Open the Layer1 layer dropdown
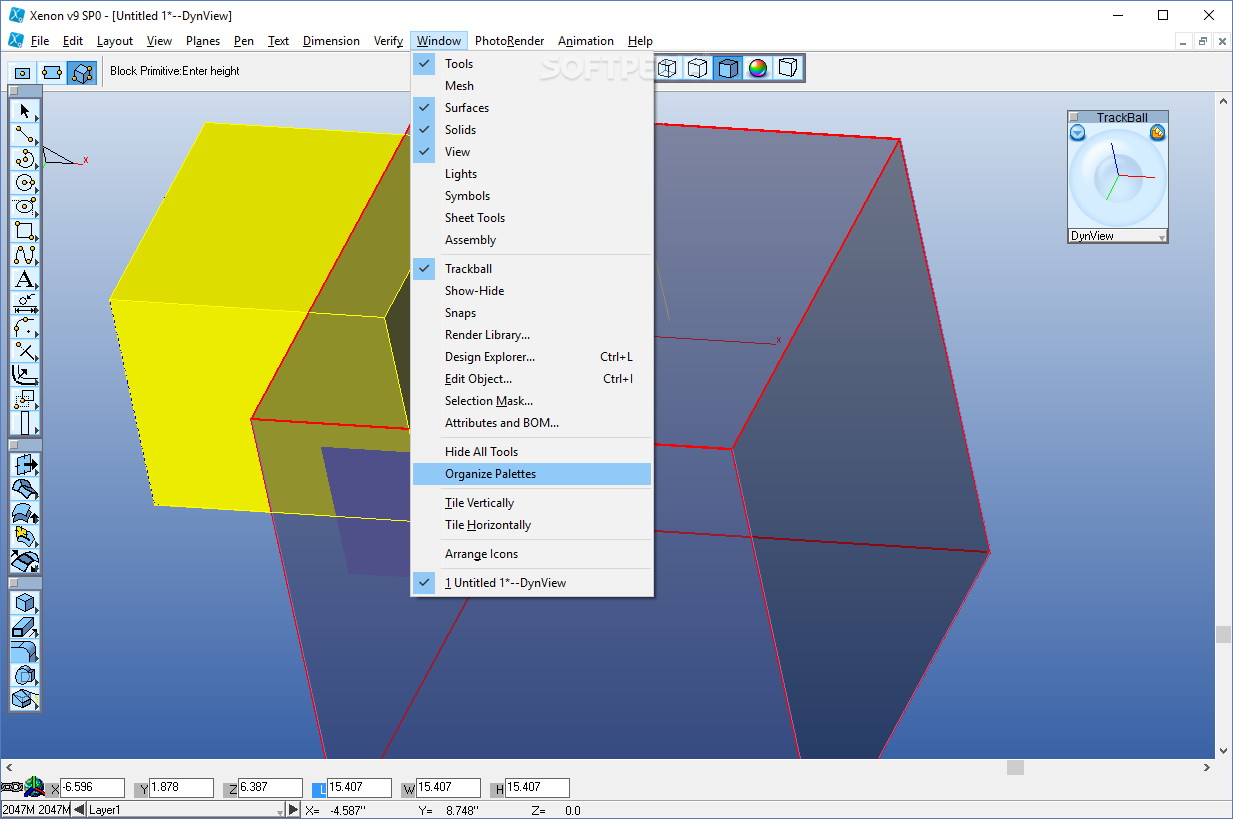 [x=185, y=809]
